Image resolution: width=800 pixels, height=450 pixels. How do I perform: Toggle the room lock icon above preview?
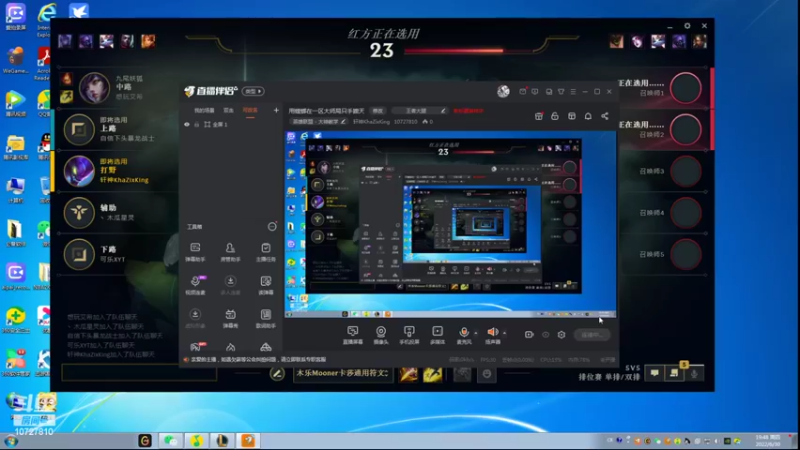555,116
